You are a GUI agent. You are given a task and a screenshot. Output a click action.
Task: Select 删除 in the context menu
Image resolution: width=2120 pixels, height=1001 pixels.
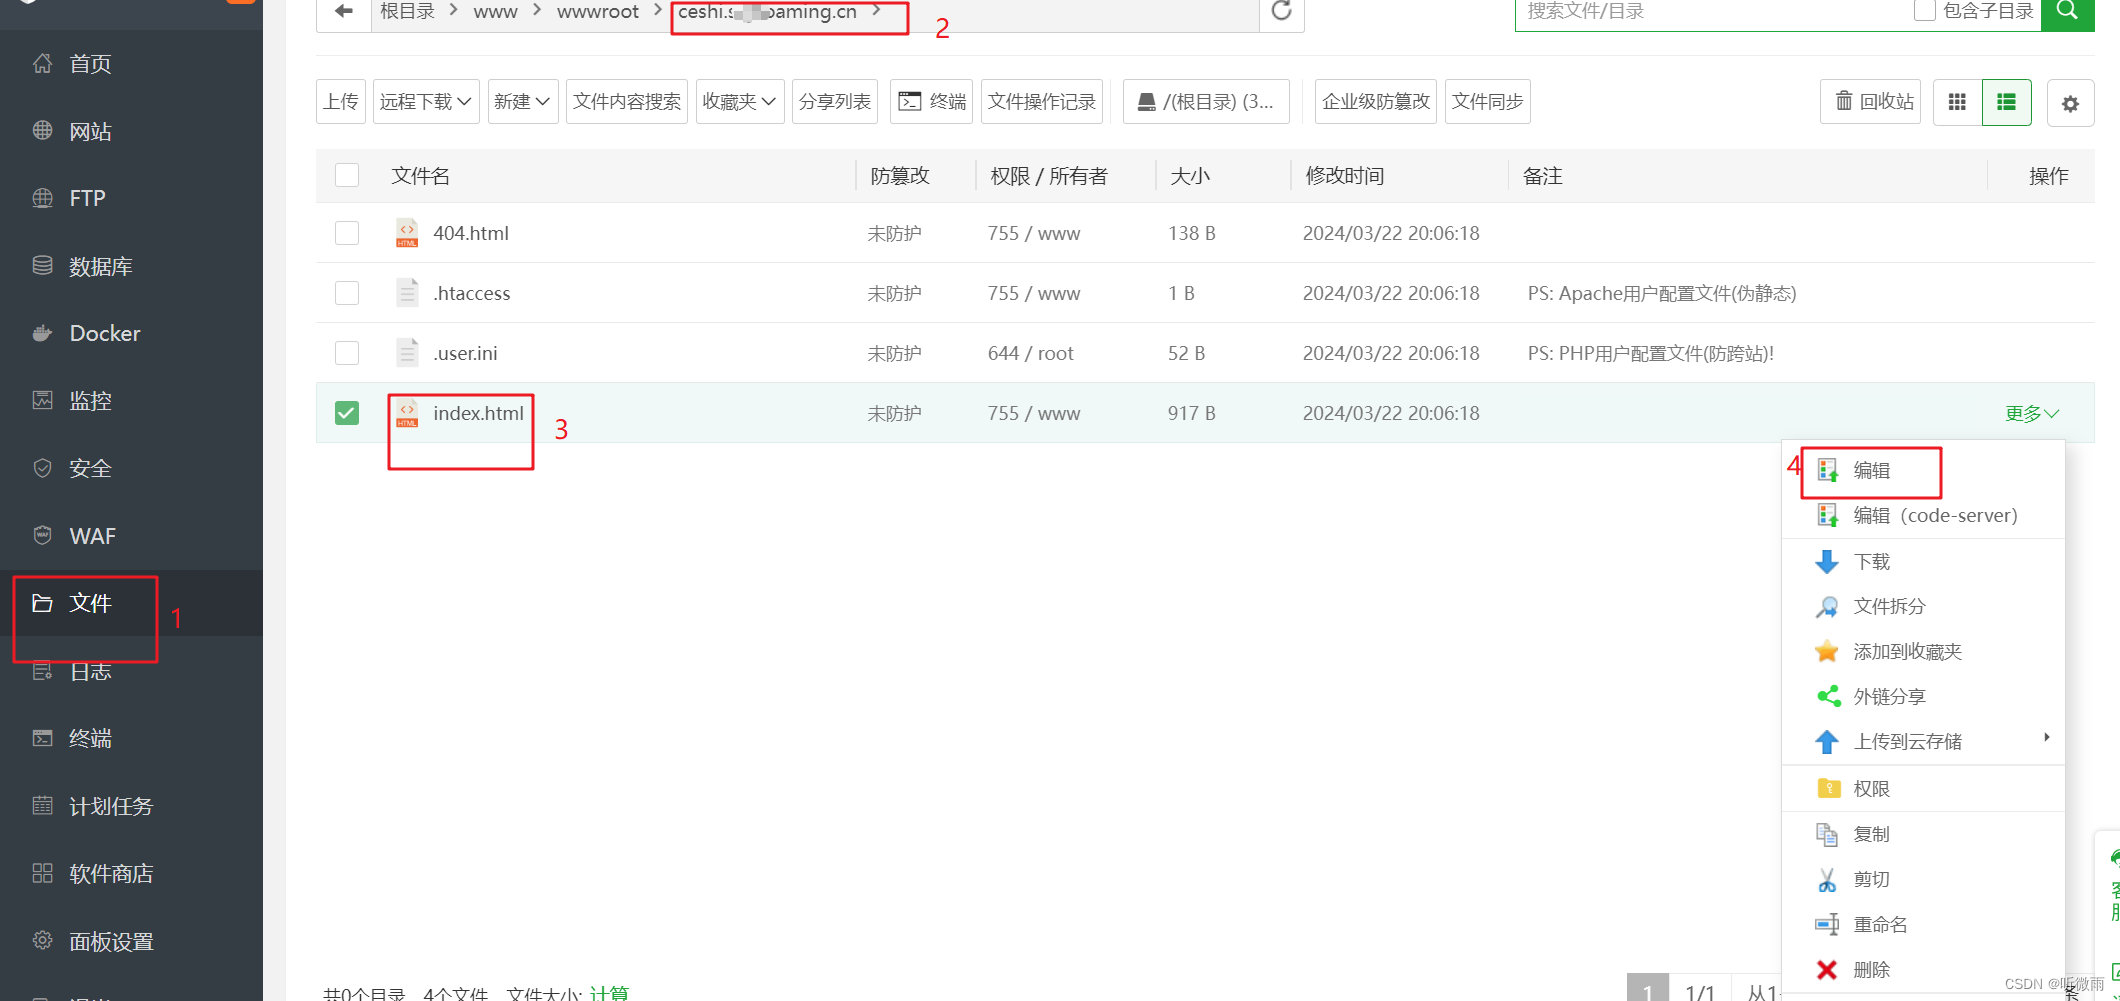1923,969
